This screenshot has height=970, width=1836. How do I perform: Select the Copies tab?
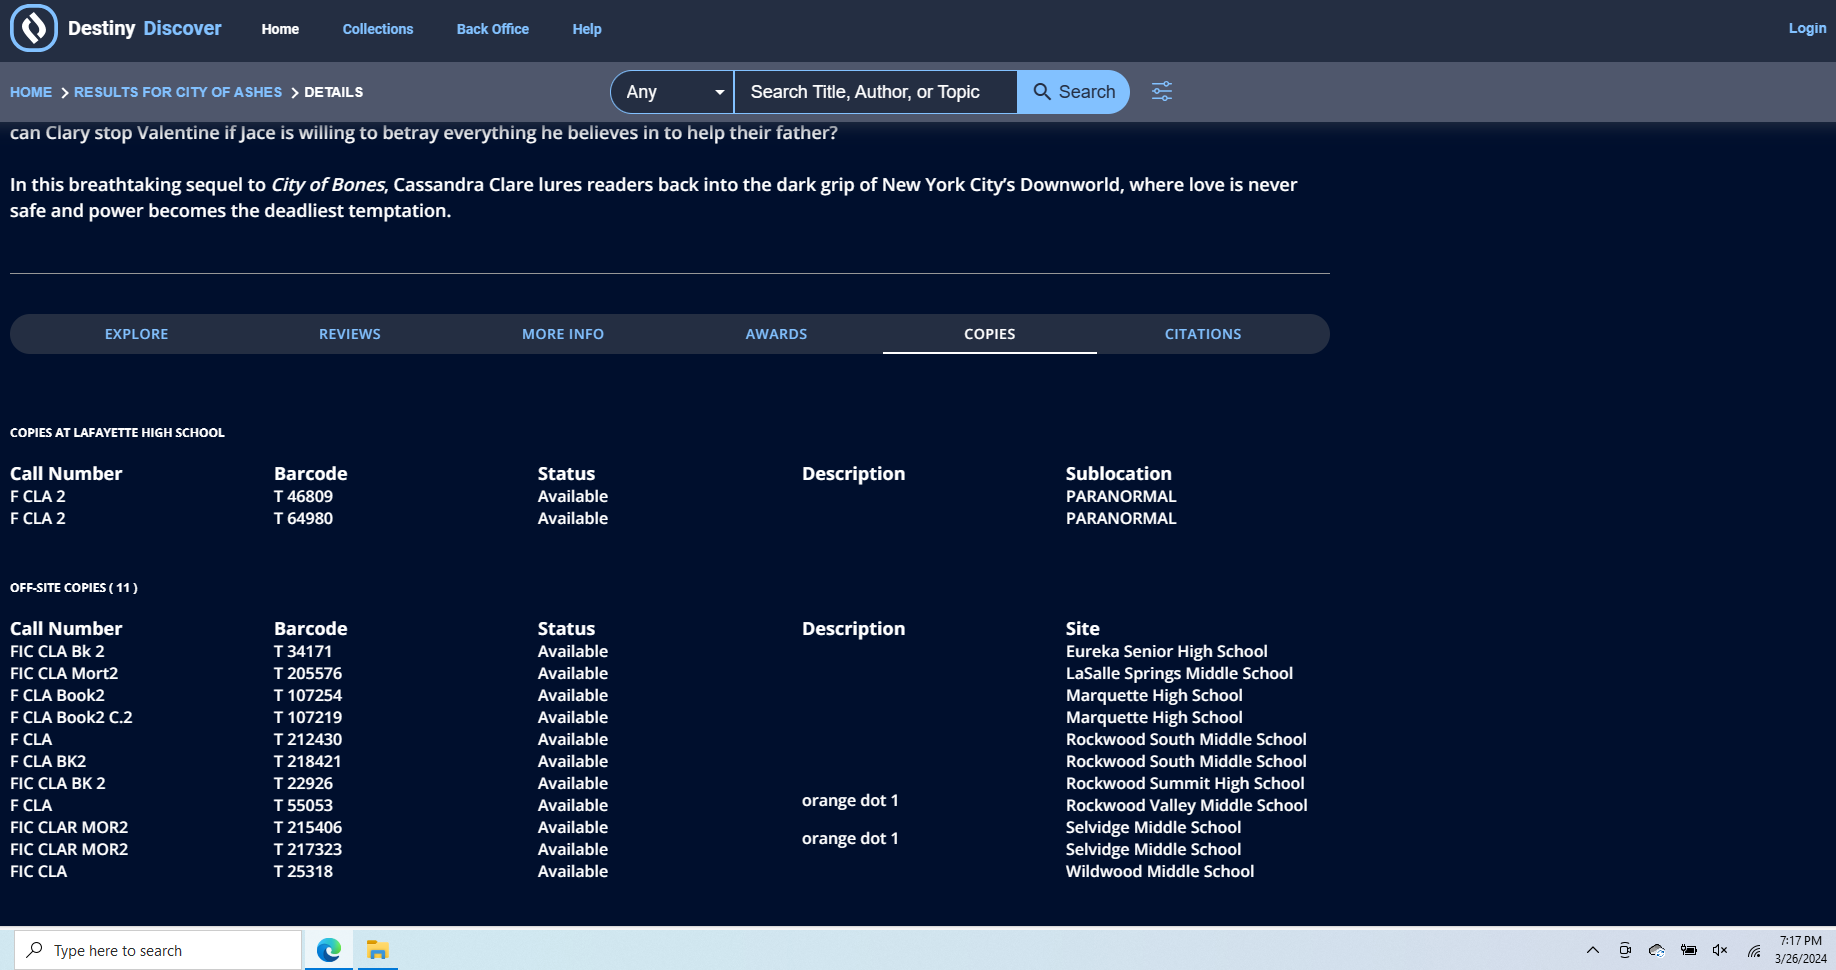(x=990, y=334)
